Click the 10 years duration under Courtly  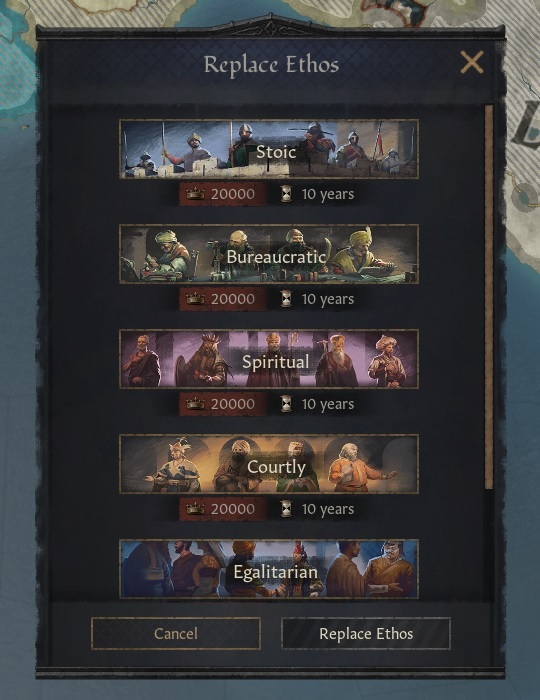tap(328, 509)
